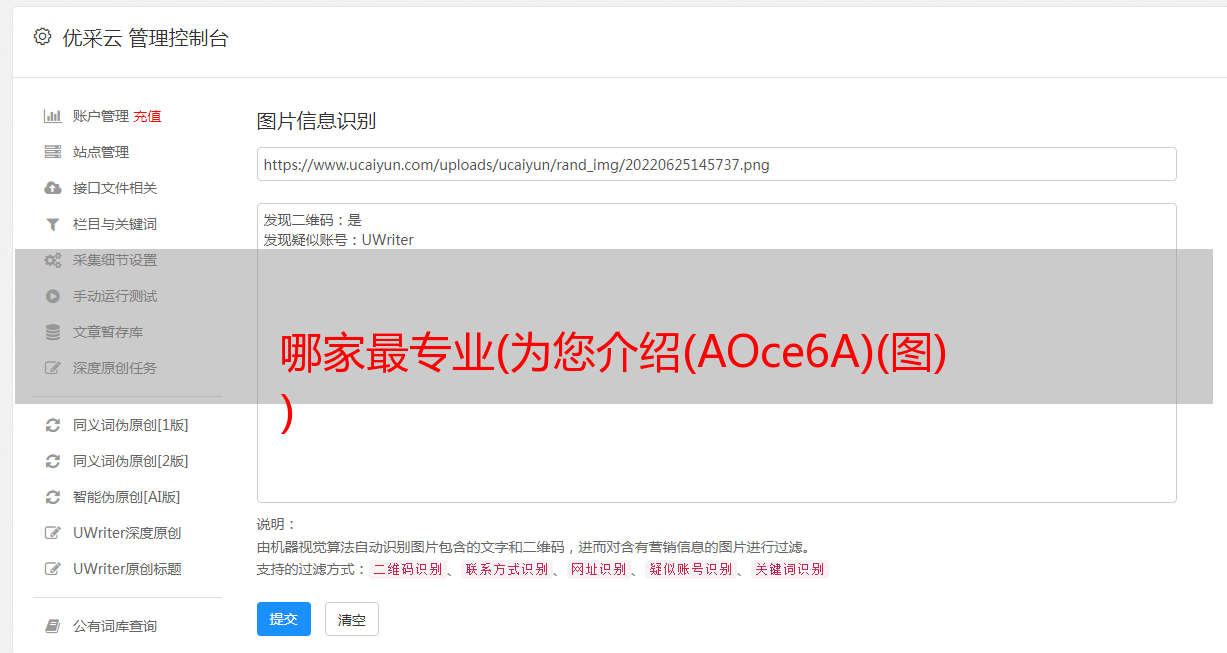The height and width of the screenshot is (653, 1227).
Task: Click the 网址识别 tag
Action: (x=598, y=569)
